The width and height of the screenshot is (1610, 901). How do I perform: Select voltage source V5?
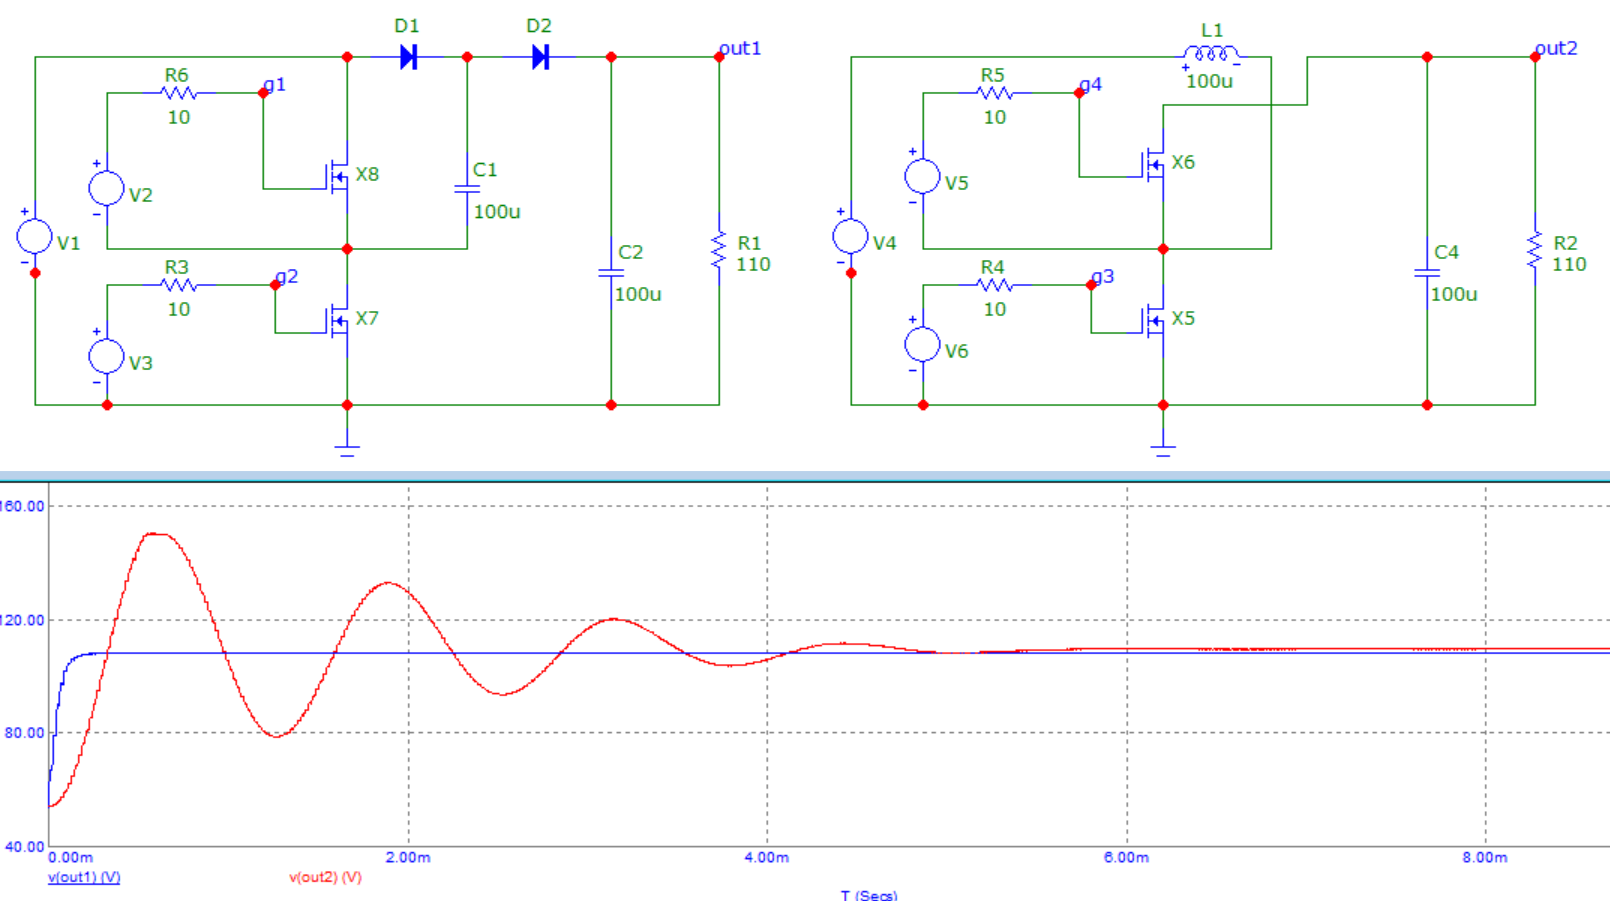(x=923, y=176)
